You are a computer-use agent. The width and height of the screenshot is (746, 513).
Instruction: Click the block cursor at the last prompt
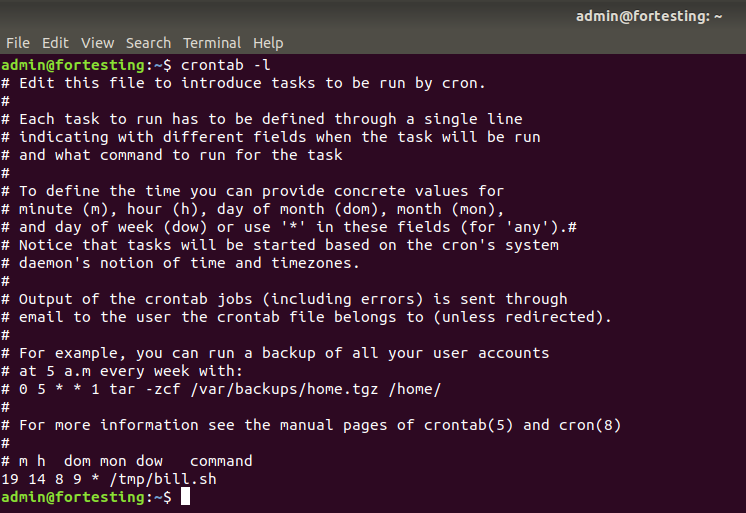click(185, 497)
